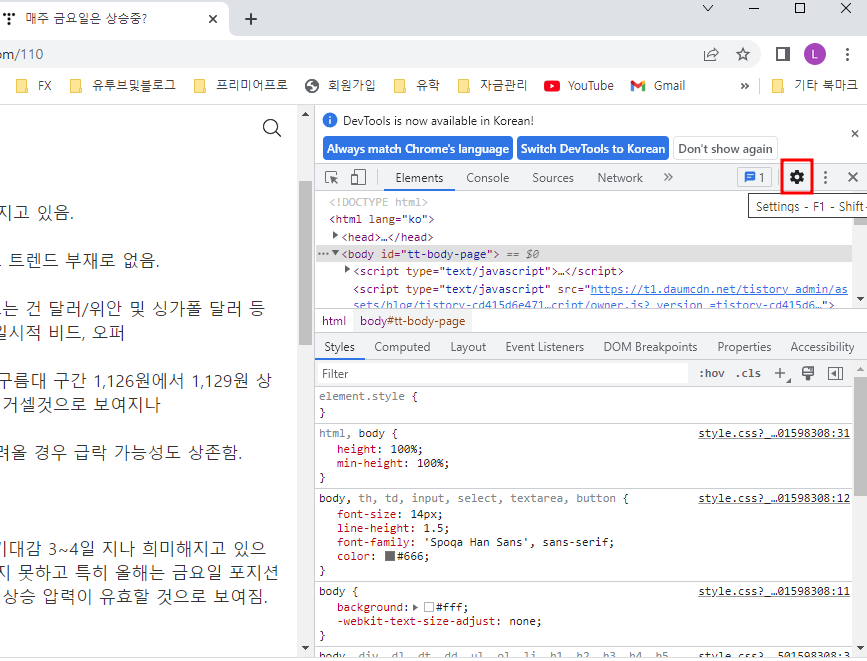The width and height of the screenshot is (867, 661).
Task: Open the FX bookmark folder
Action: pyautogui.click(x=34, y=86)
